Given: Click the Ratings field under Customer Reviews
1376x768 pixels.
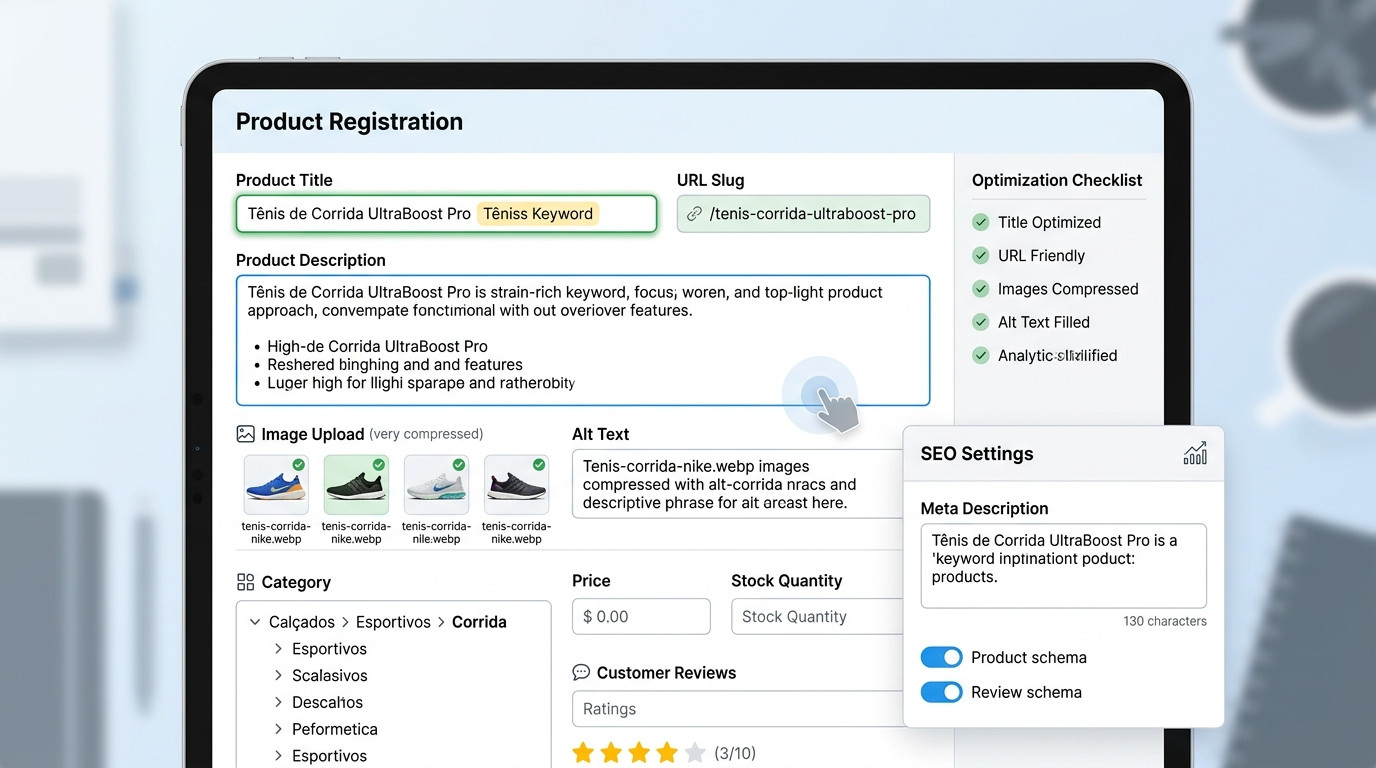Looking at the screenshot, I should pos(738,709).
